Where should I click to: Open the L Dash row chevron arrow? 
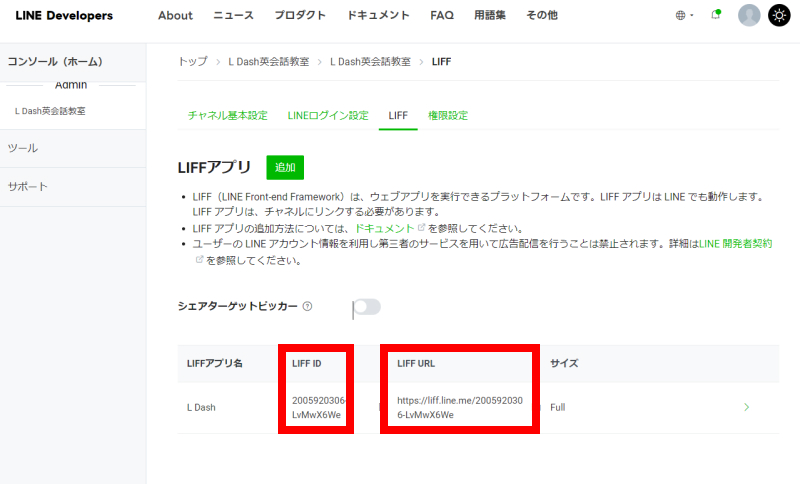746,407
